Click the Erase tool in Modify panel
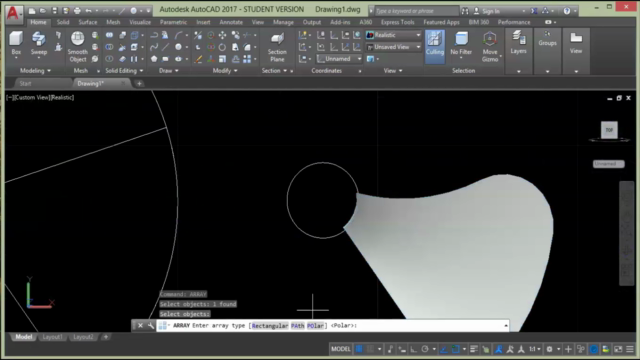The width and height of the screenshot is (640, 360). click(198, 59)
